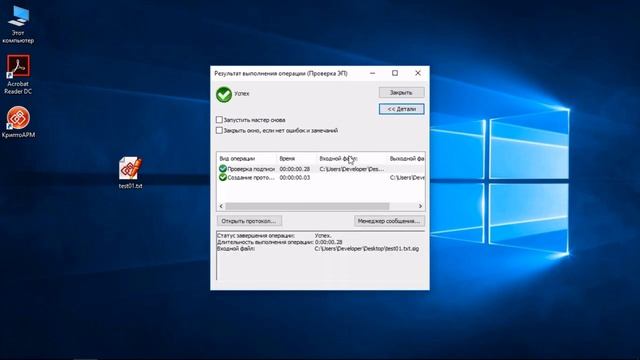This screenshot has height=360, width=640.
Task: Select the Создание прото... row text
Action: coord(251,178)
